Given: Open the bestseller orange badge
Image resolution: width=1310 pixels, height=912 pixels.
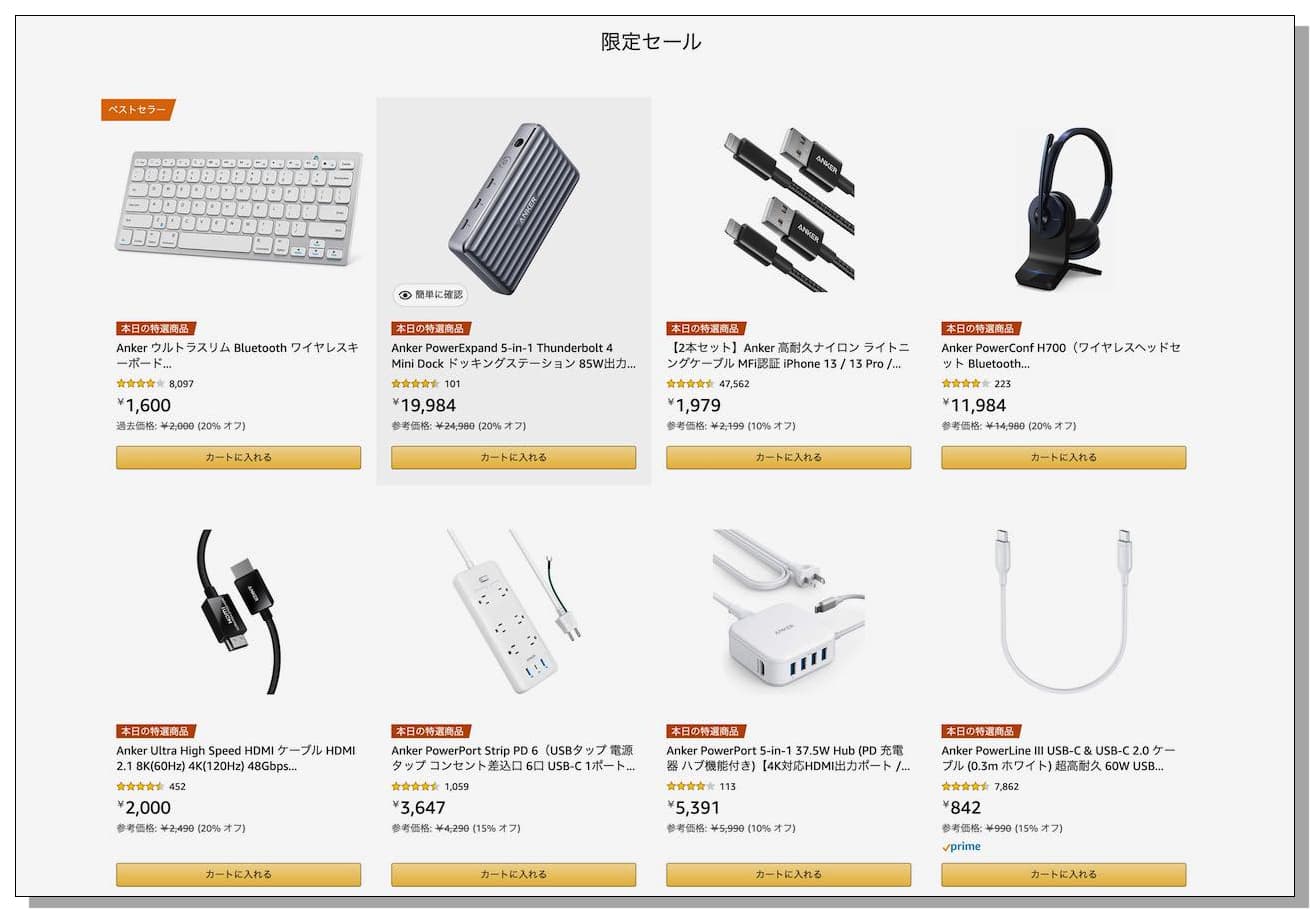Looking at the screenshot, I should pos(138,110).
